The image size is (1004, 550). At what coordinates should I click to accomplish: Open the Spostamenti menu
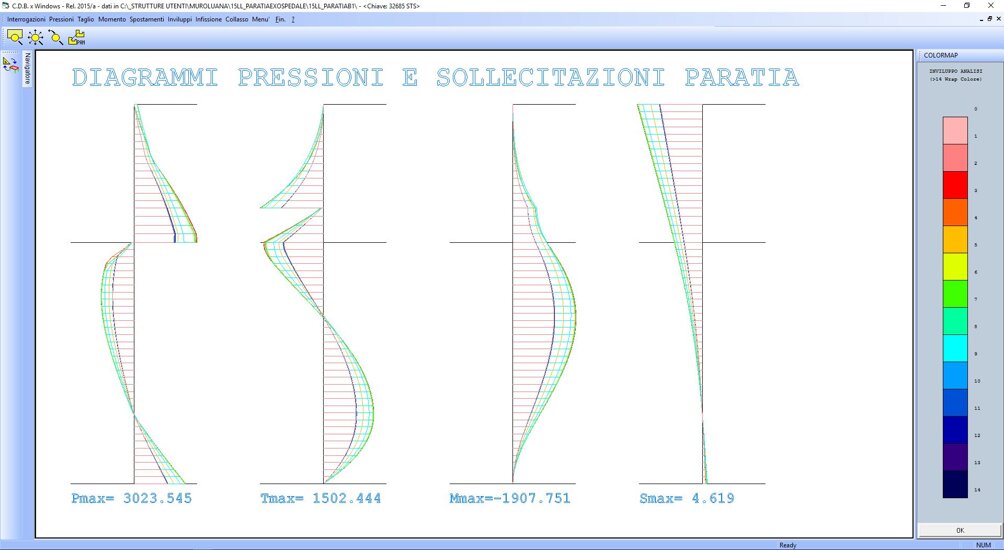147,19
